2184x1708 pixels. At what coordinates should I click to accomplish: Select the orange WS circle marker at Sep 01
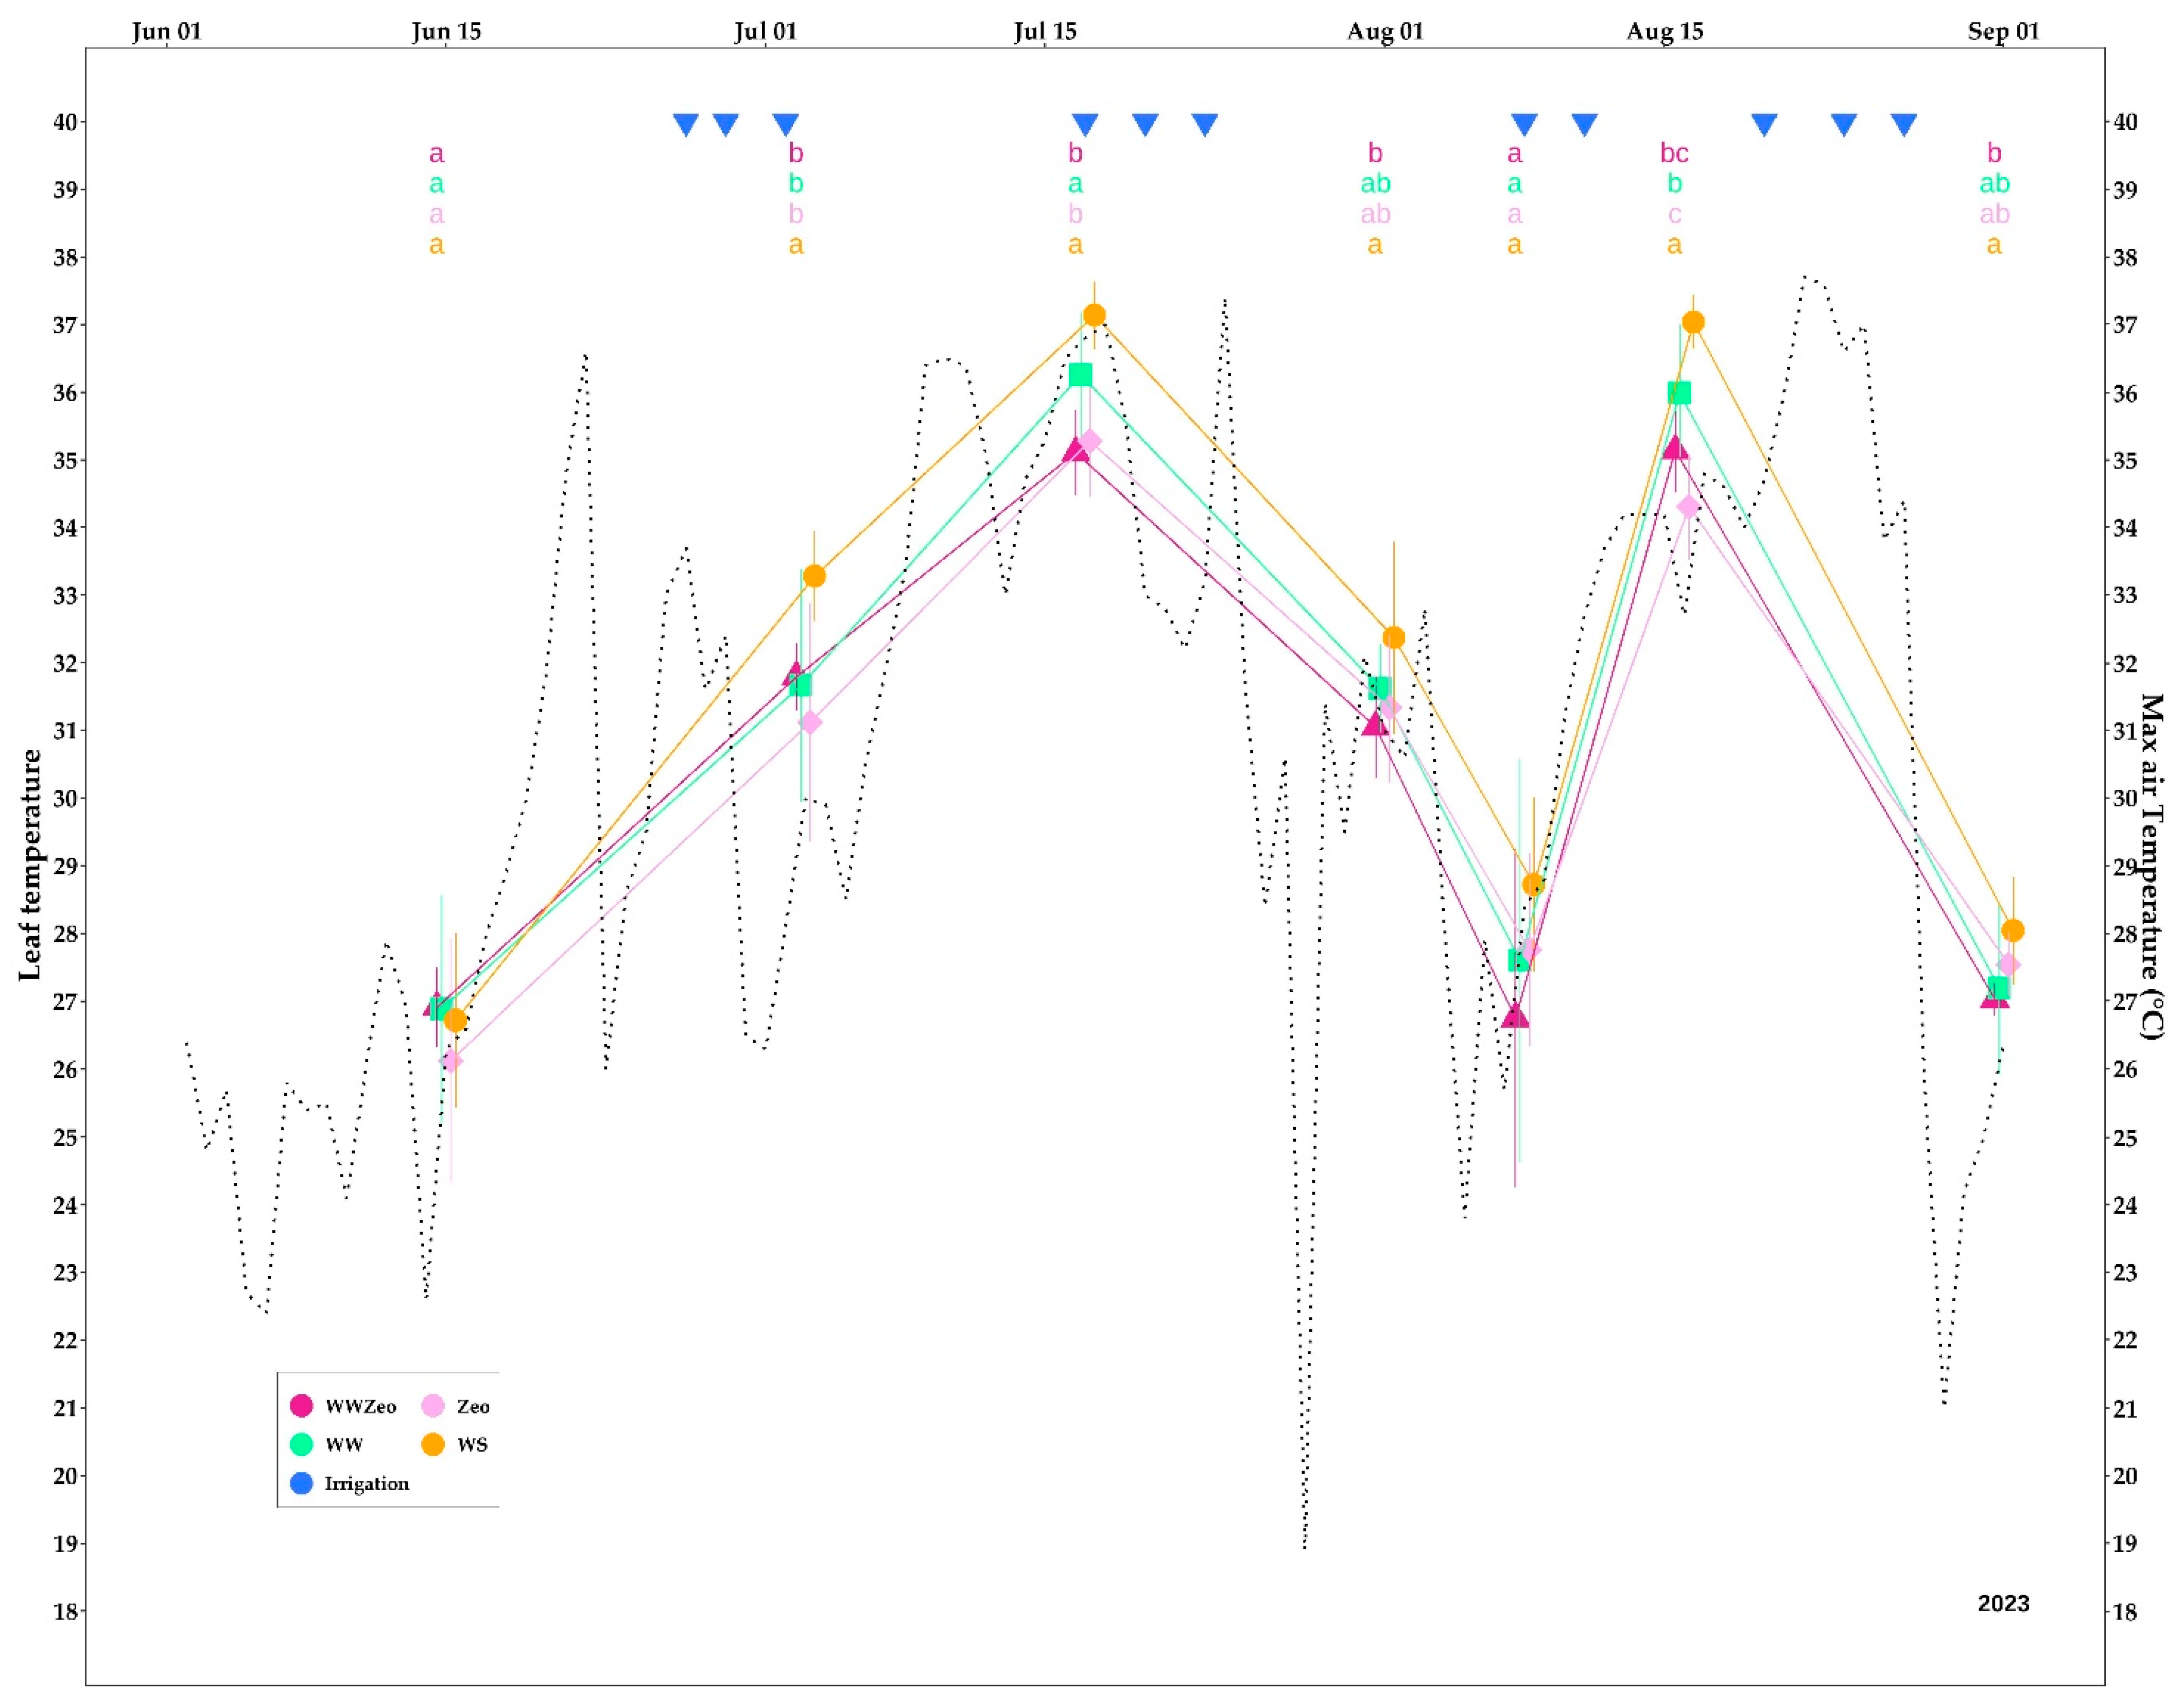pos(2012,930)
